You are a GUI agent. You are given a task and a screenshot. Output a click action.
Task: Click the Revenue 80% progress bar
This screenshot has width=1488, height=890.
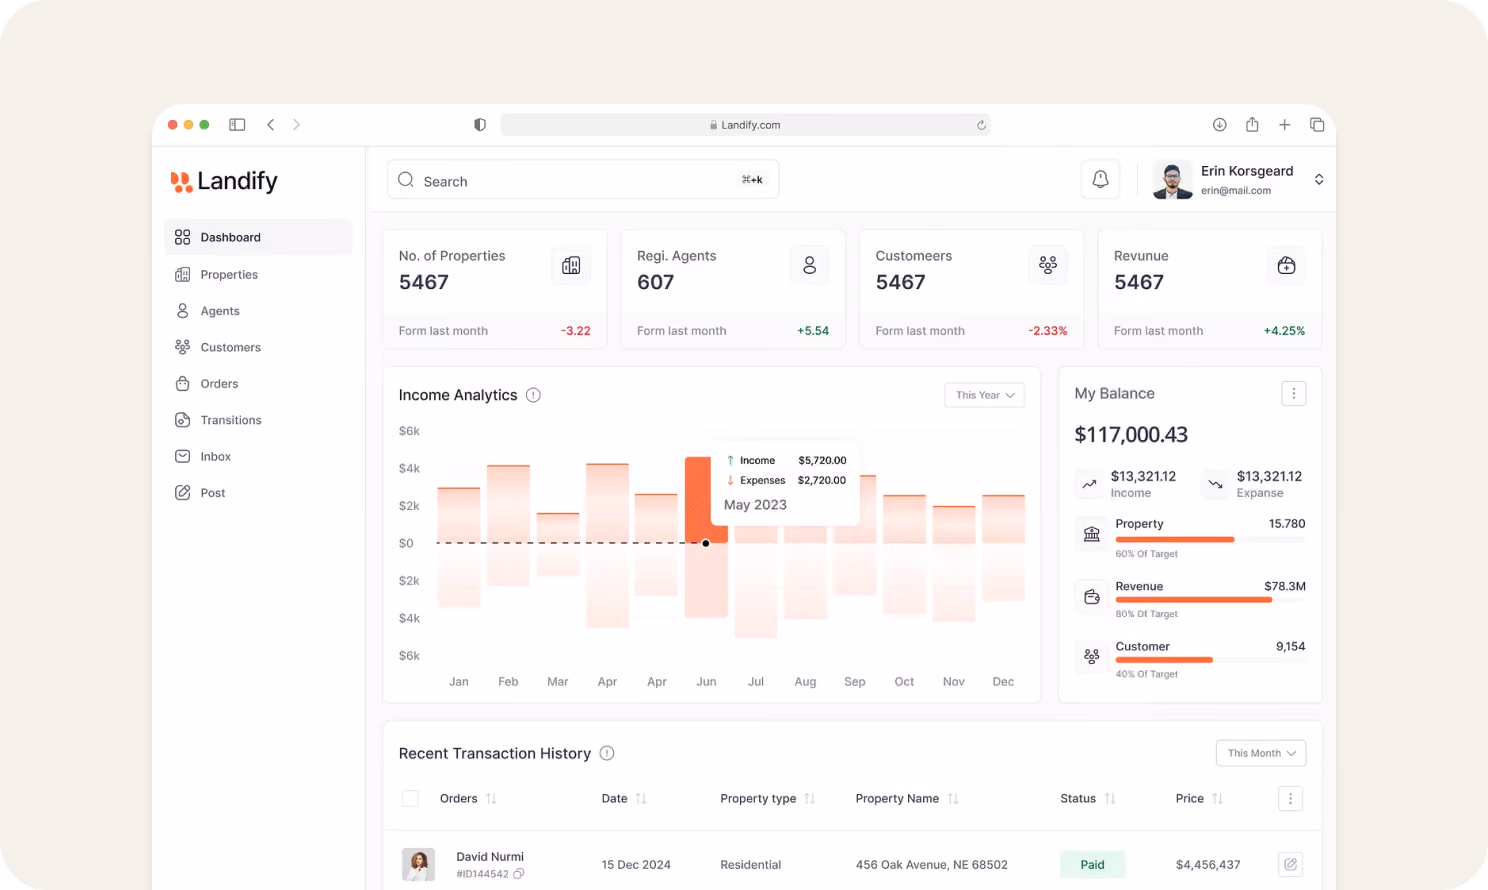click(x=1210, y=600)
